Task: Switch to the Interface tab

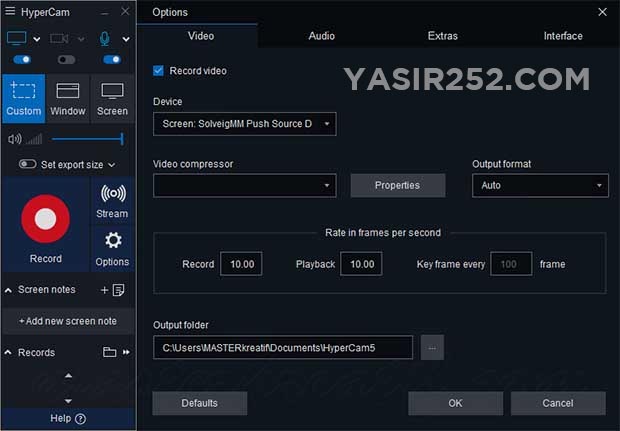Action: (563, 36)
